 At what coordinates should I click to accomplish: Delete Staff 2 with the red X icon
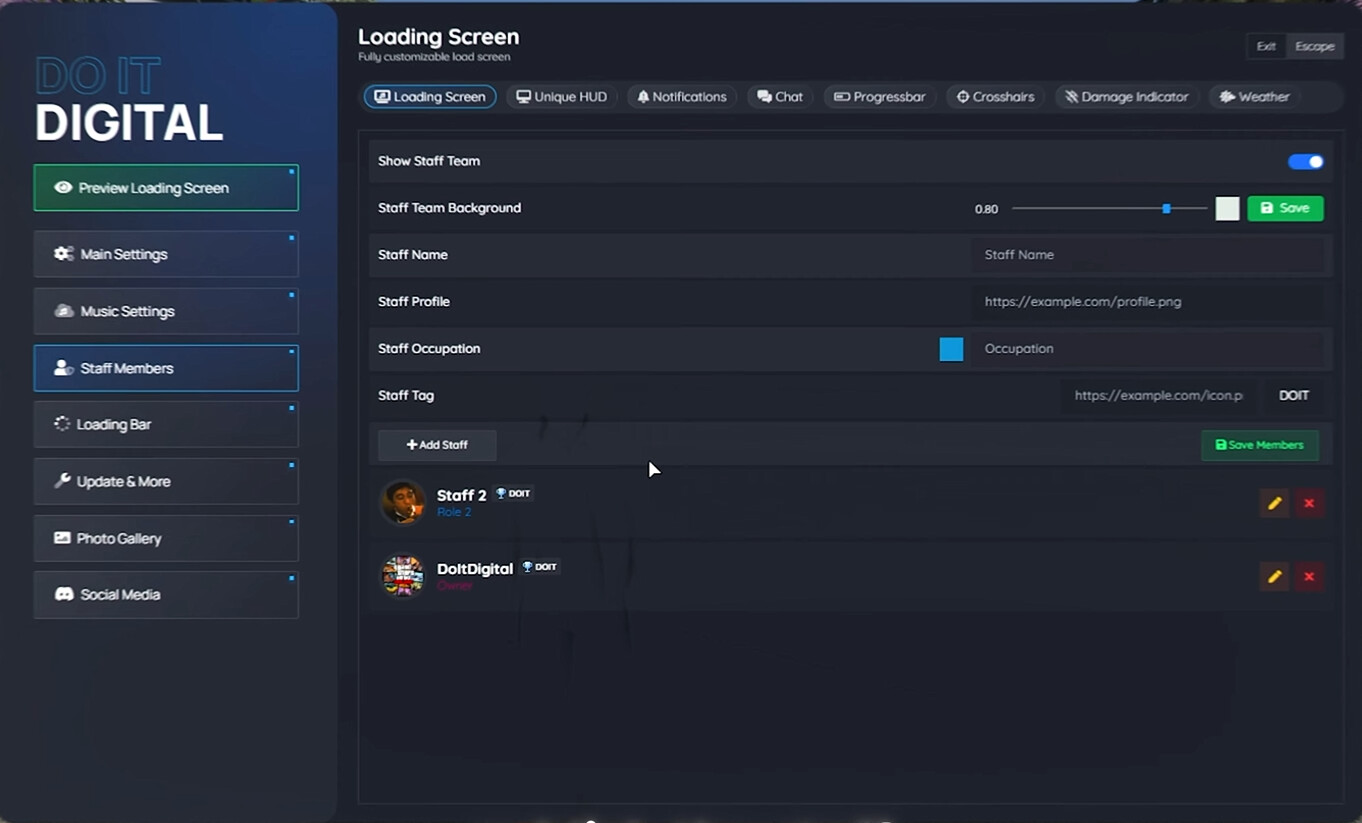(x=1309, y=503)
